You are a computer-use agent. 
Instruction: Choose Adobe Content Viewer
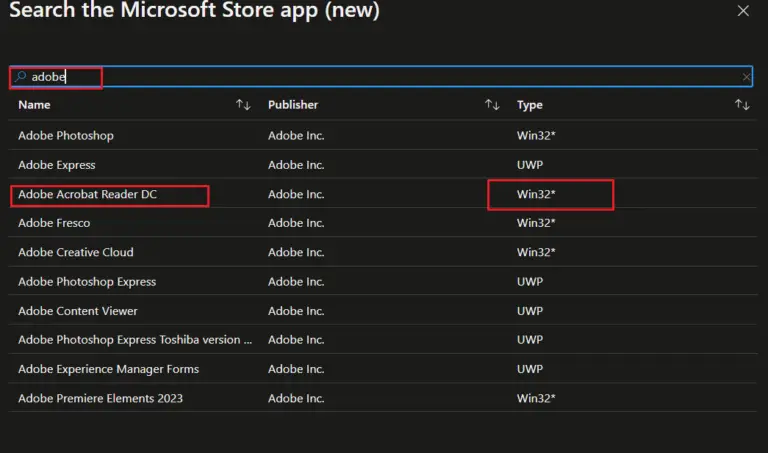click(78, 311)
